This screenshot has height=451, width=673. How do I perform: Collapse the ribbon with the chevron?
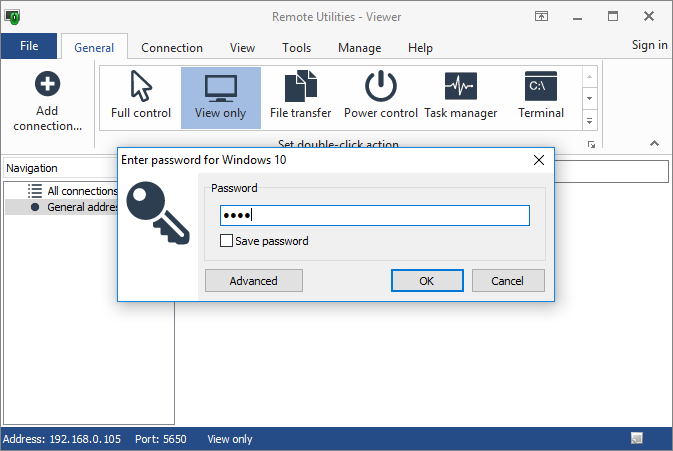coord(655,144)
